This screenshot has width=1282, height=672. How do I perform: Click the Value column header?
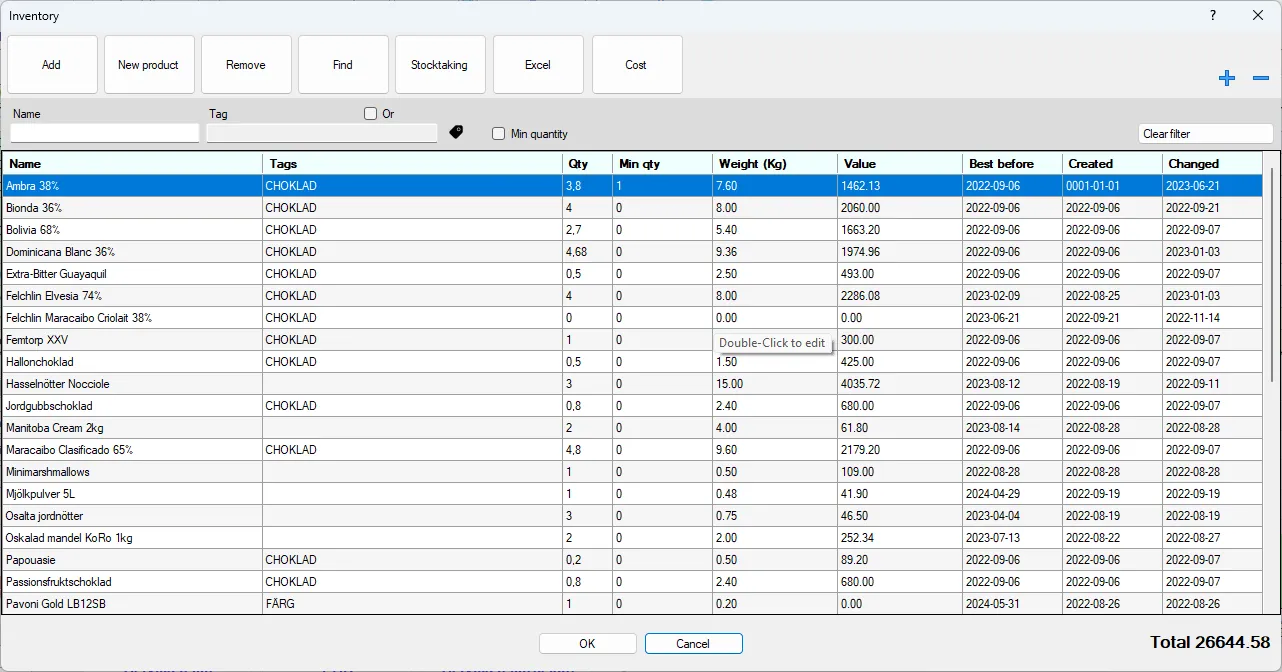coord(900,164)
